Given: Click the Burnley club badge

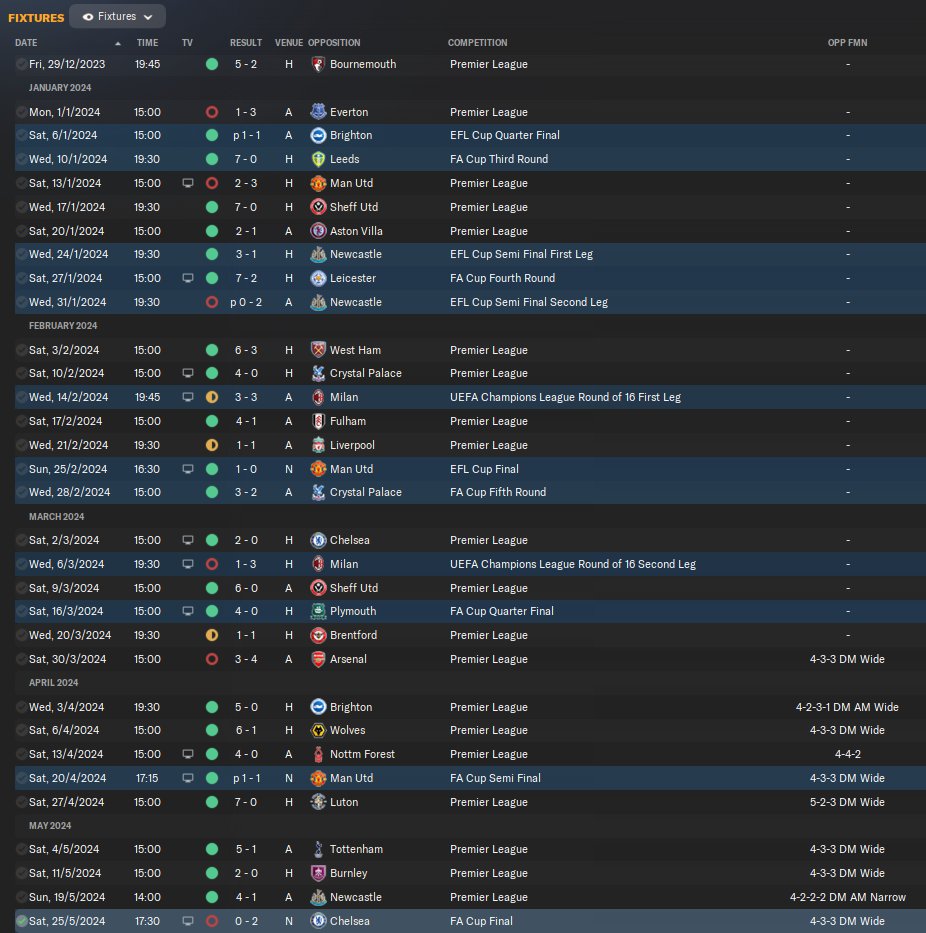Looking at the screenshot, I should [318, 873].
